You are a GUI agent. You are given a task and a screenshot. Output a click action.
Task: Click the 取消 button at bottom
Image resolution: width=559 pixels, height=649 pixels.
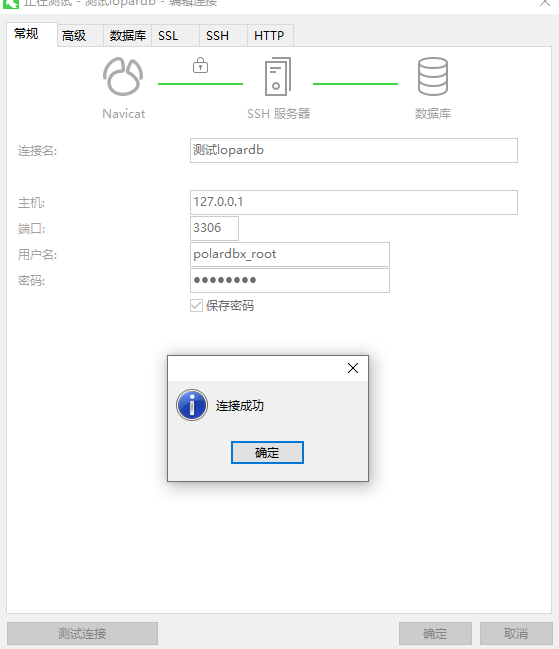coord(516,633)
